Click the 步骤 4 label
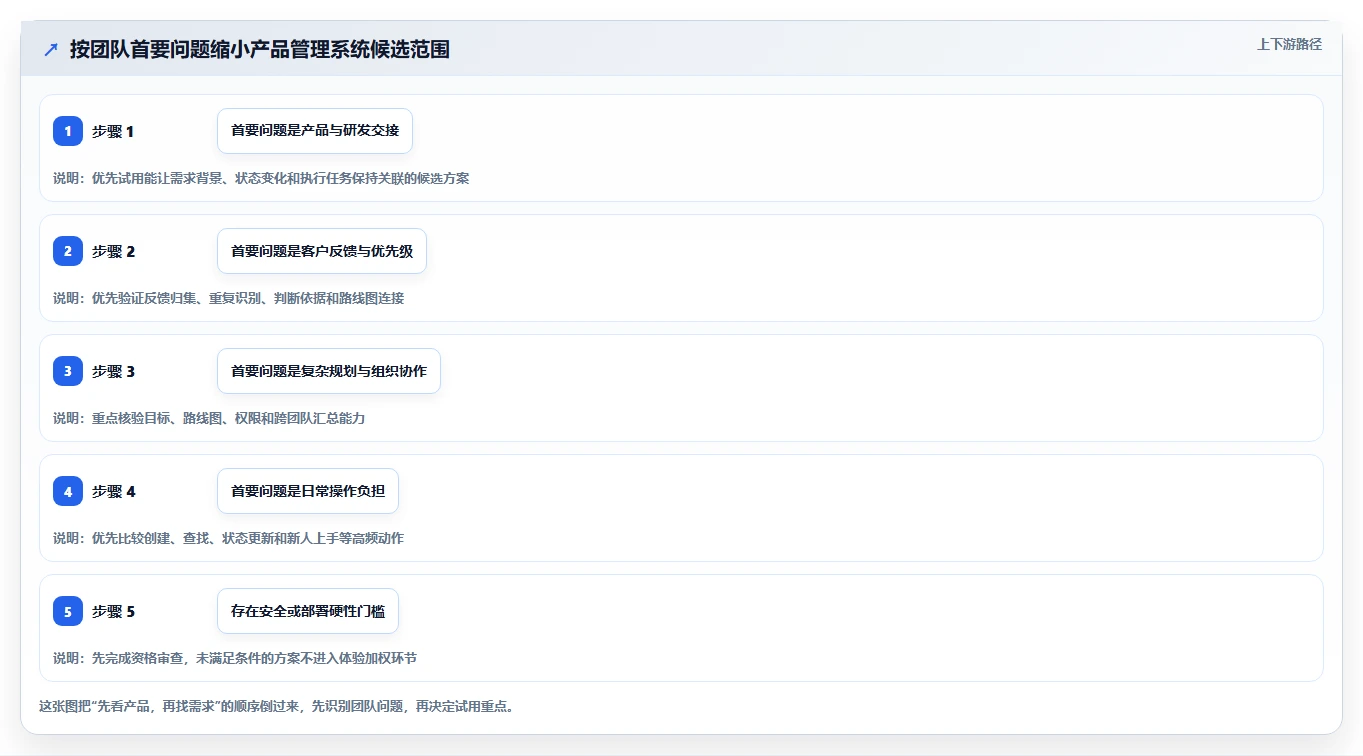This screenshot has height=756, width=1363. click(113, 491)
